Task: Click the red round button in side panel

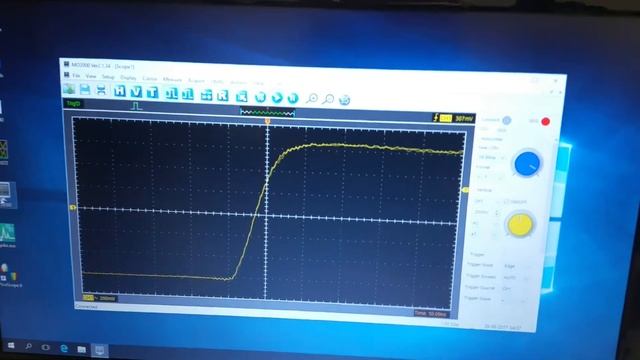Action: [x=545, y=122]
